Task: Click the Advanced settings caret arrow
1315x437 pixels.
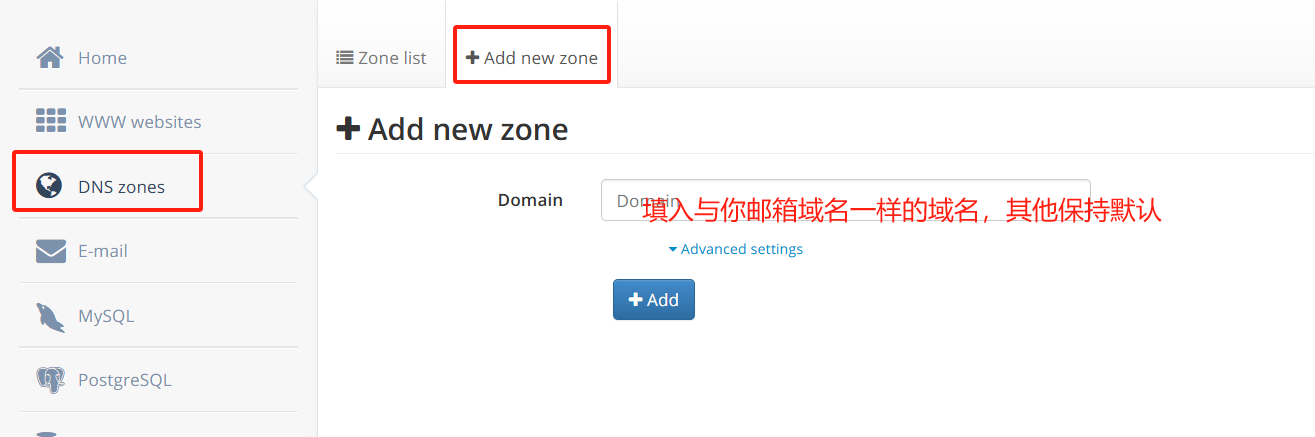Action: tap(673, 249)
